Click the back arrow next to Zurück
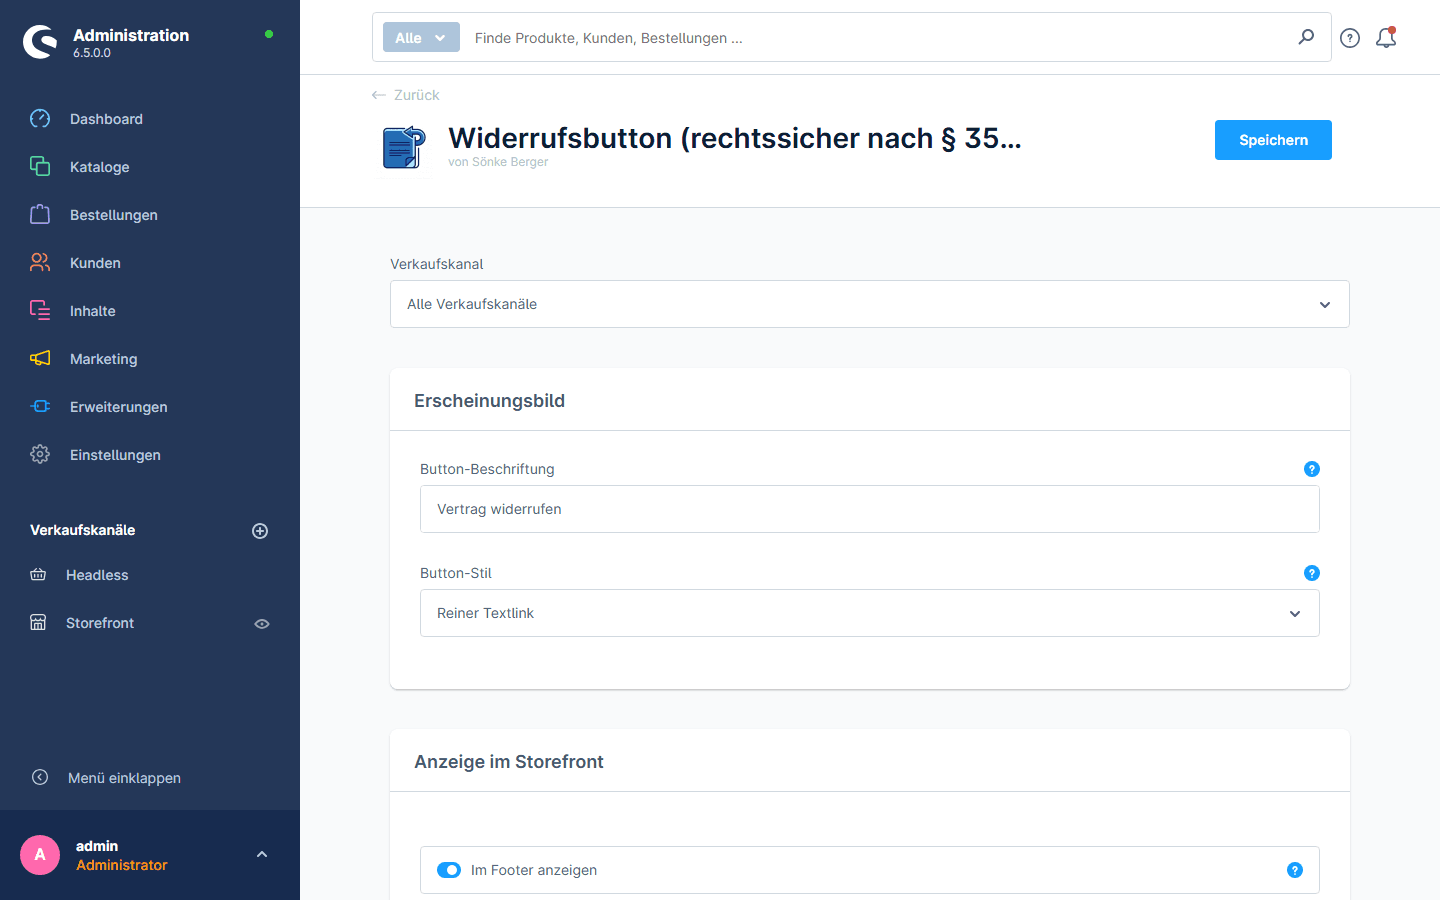The height and width of the screenshot is (900, 1440). pos(378,95)
